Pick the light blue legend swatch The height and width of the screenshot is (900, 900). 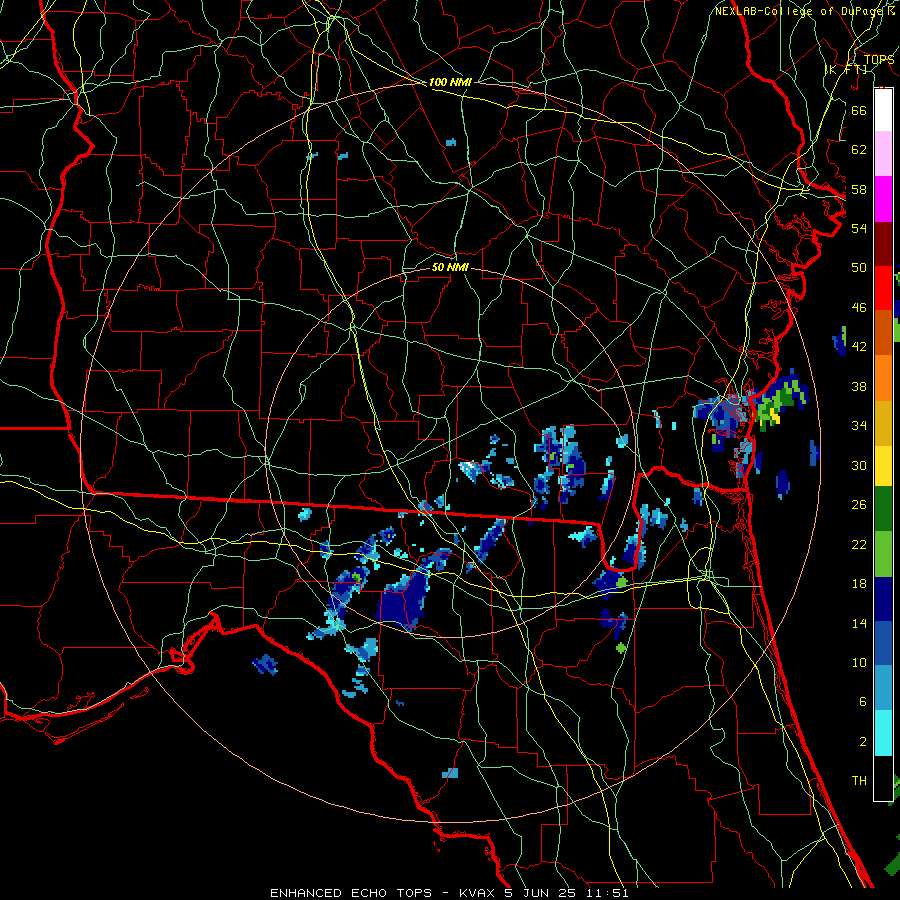coord(883,688)
